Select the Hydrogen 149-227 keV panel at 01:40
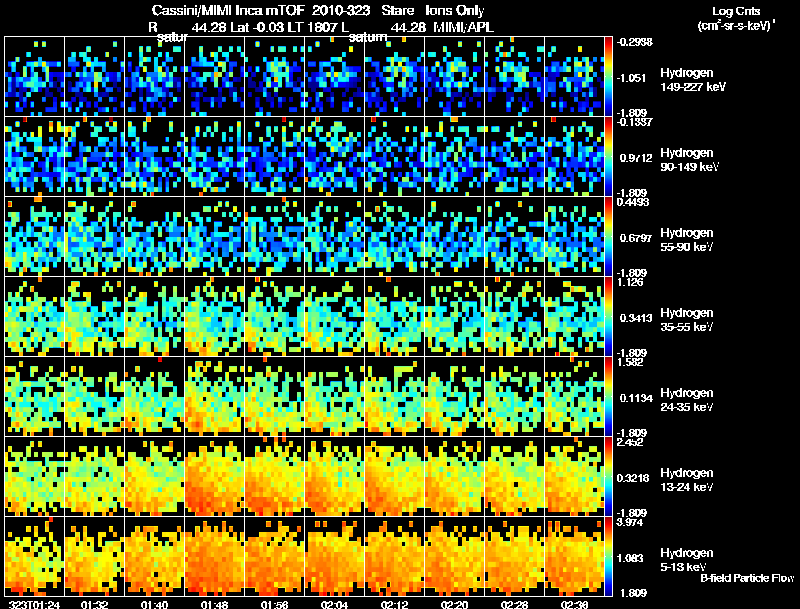 155,77
